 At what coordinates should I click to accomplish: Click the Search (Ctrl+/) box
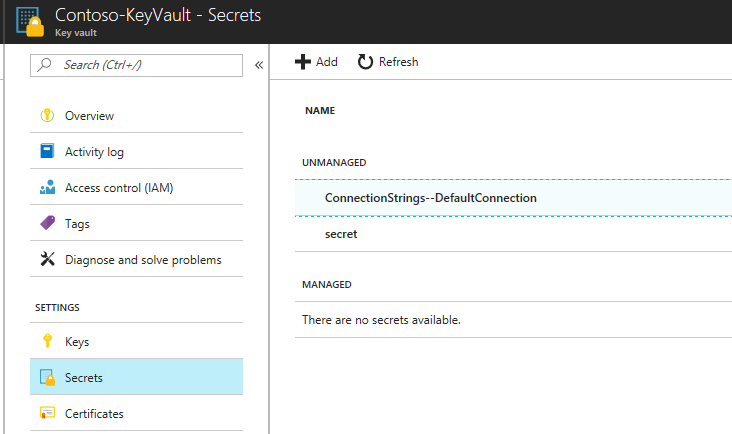138,65
